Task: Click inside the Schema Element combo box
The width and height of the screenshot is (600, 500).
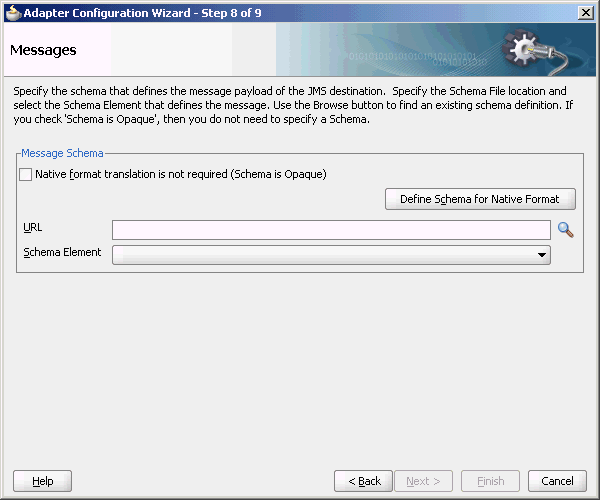Action: tap(331, 255)
